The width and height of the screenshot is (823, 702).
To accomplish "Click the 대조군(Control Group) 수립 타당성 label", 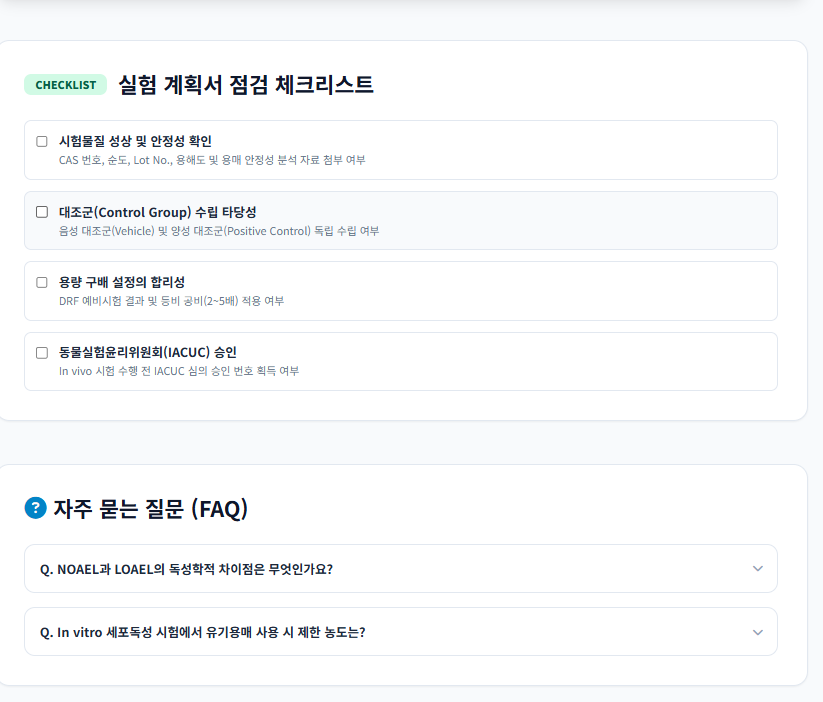I will pyautogui.click(x=157, y=212).
